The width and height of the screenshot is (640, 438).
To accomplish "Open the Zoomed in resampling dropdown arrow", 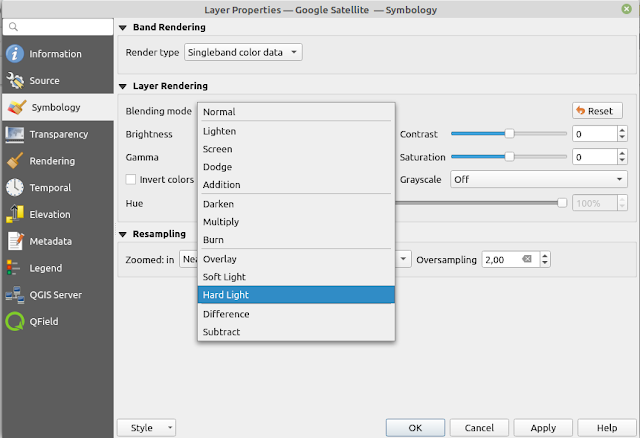I will (x=403, y=259).
